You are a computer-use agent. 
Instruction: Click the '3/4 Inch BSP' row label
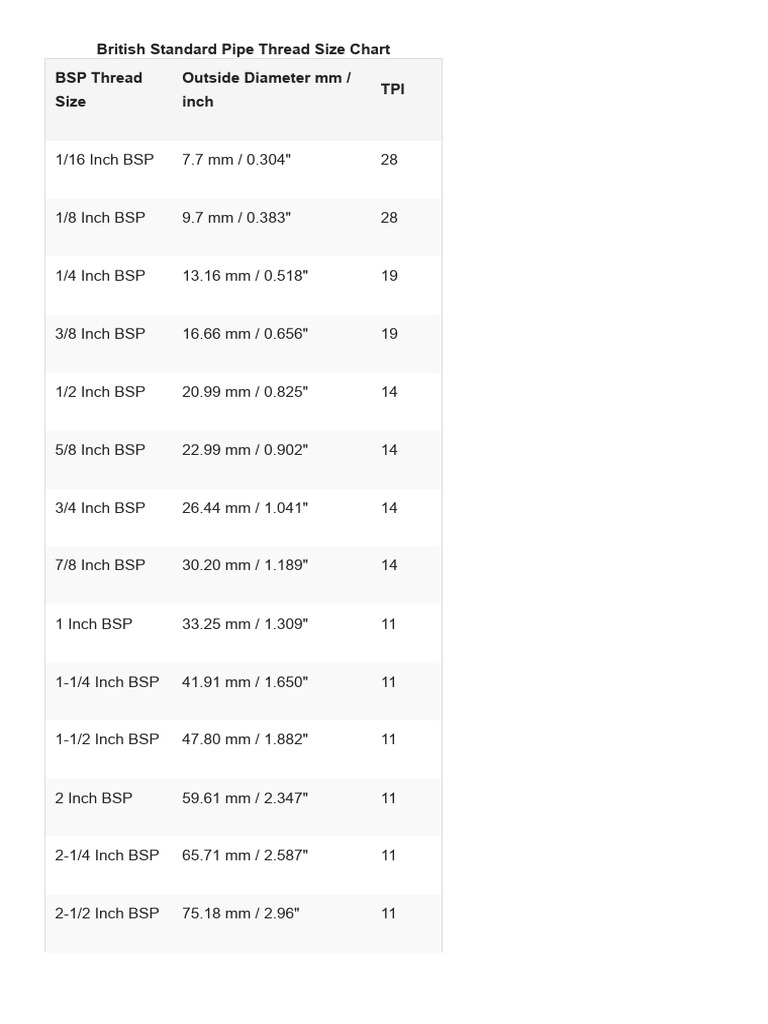[x=100, y=507]
